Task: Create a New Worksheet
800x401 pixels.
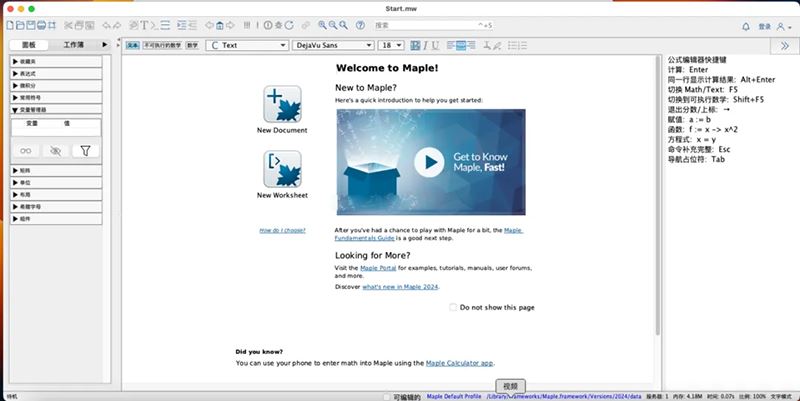Action: pyautogui.click(x=282, y=174)
